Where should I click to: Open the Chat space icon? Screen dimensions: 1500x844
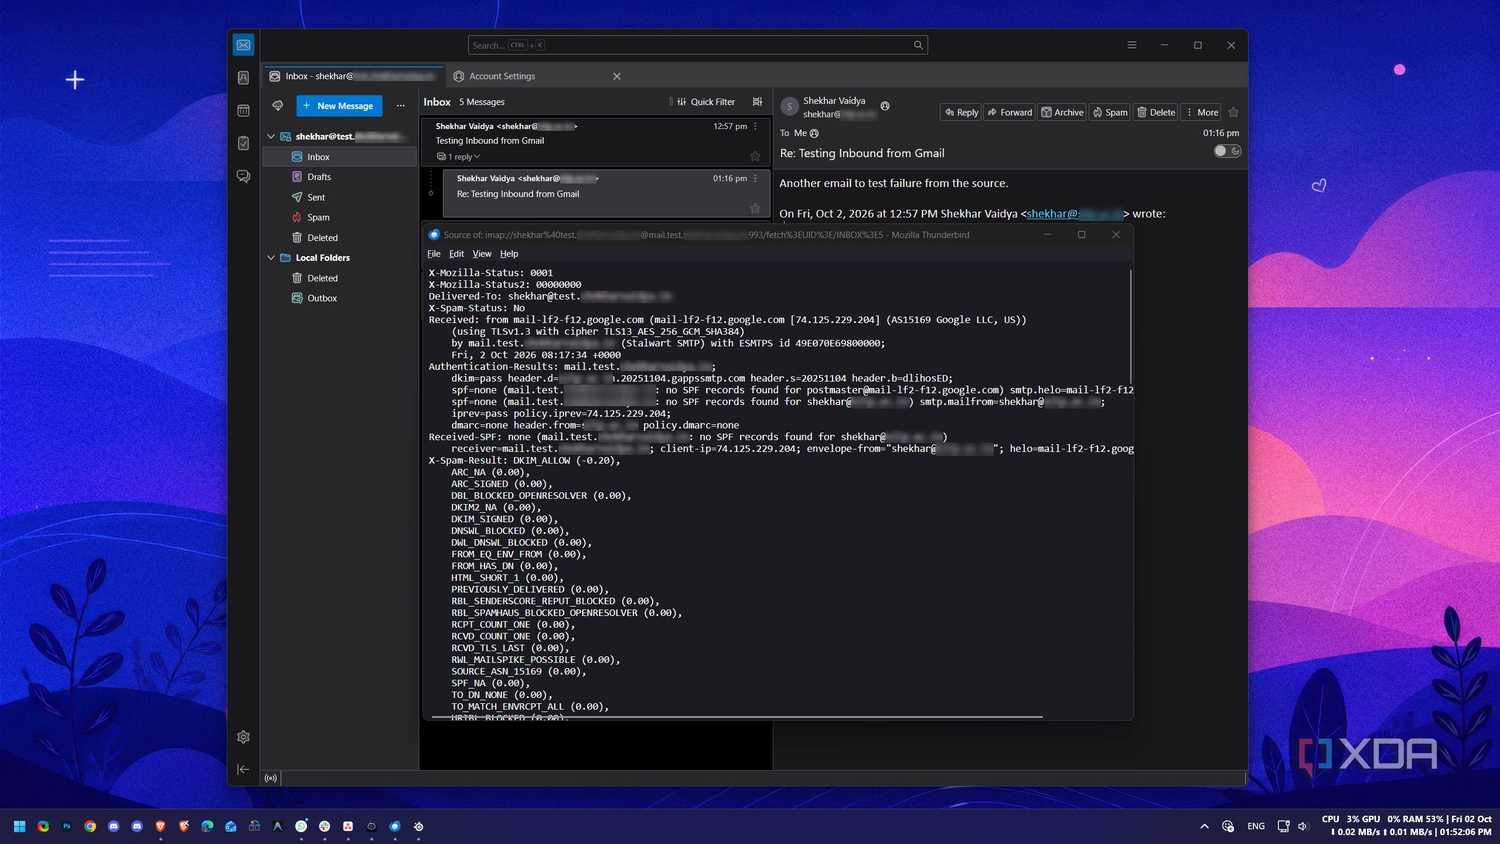243,176
